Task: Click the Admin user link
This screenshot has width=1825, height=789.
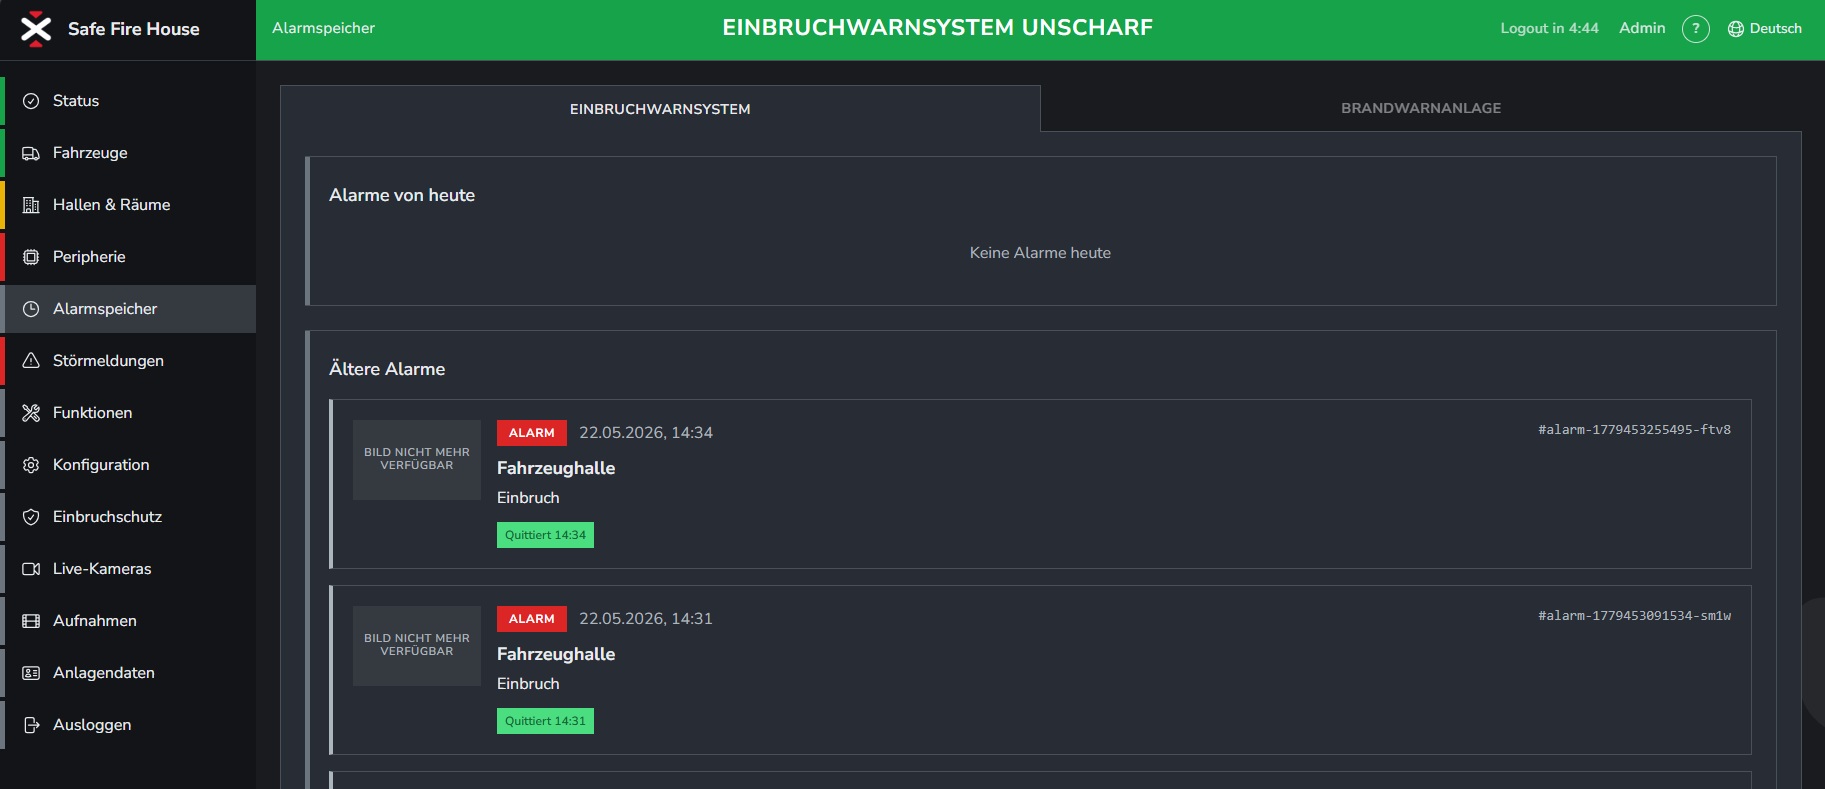Action: [1642, 28]
